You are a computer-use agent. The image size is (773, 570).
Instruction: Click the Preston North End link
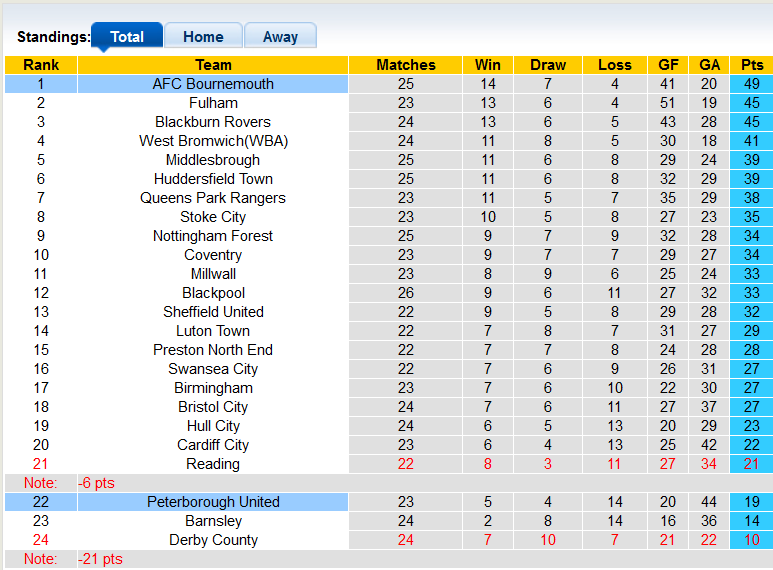(x=213, y=350)
